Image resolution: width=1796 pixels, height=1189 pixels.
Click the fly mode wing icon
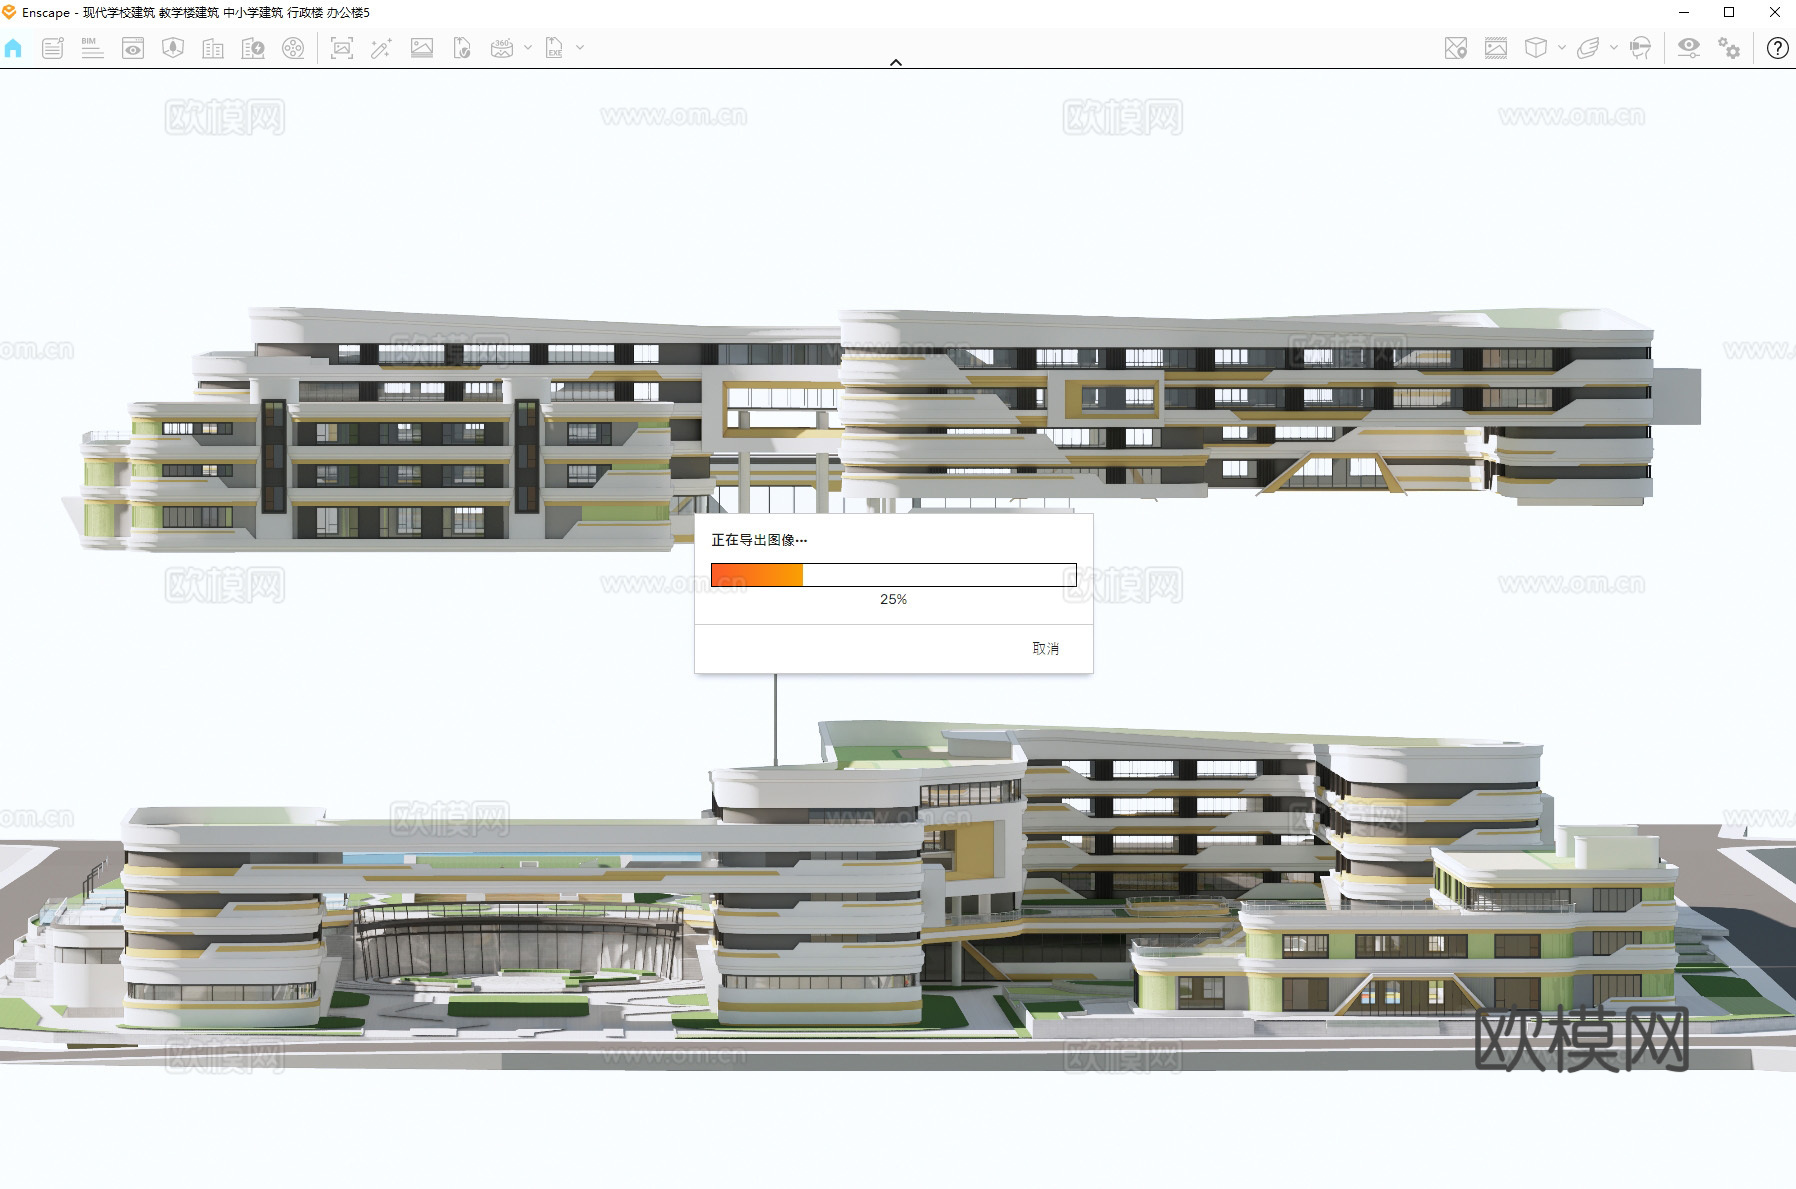point(1588,48)
